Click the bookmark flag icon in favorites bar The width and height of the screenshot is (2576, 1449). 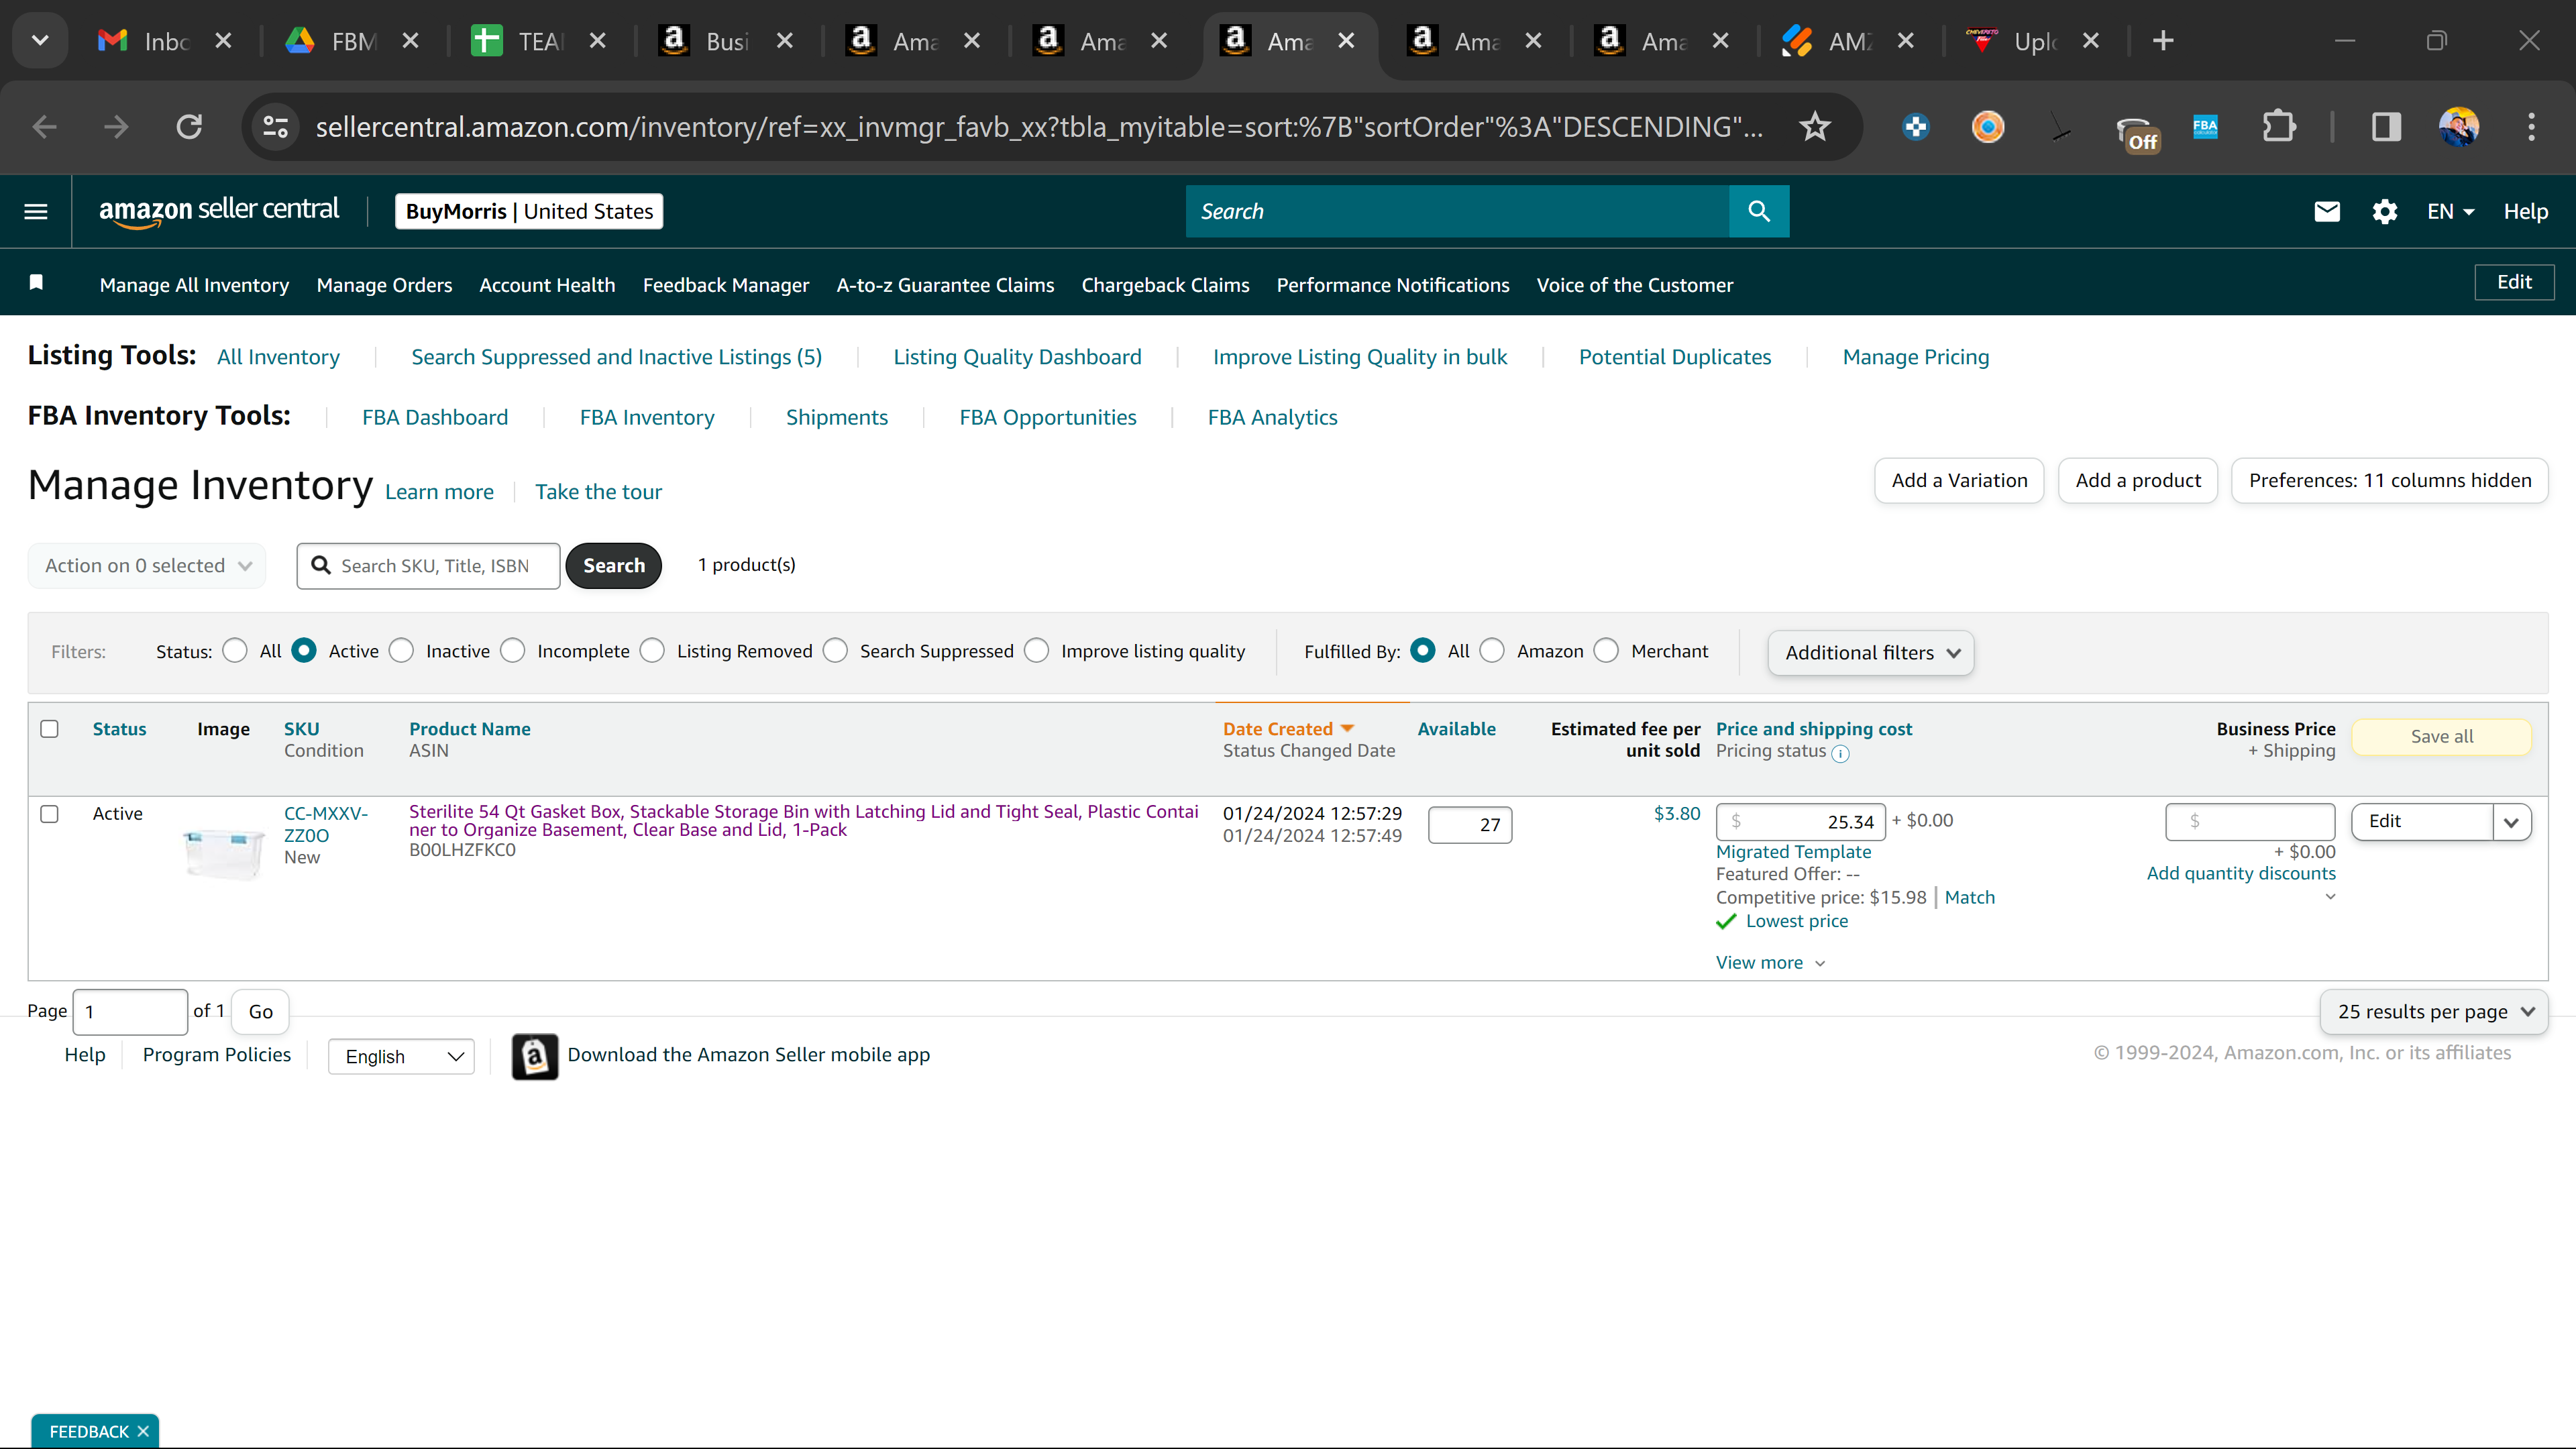click(36, 283)
